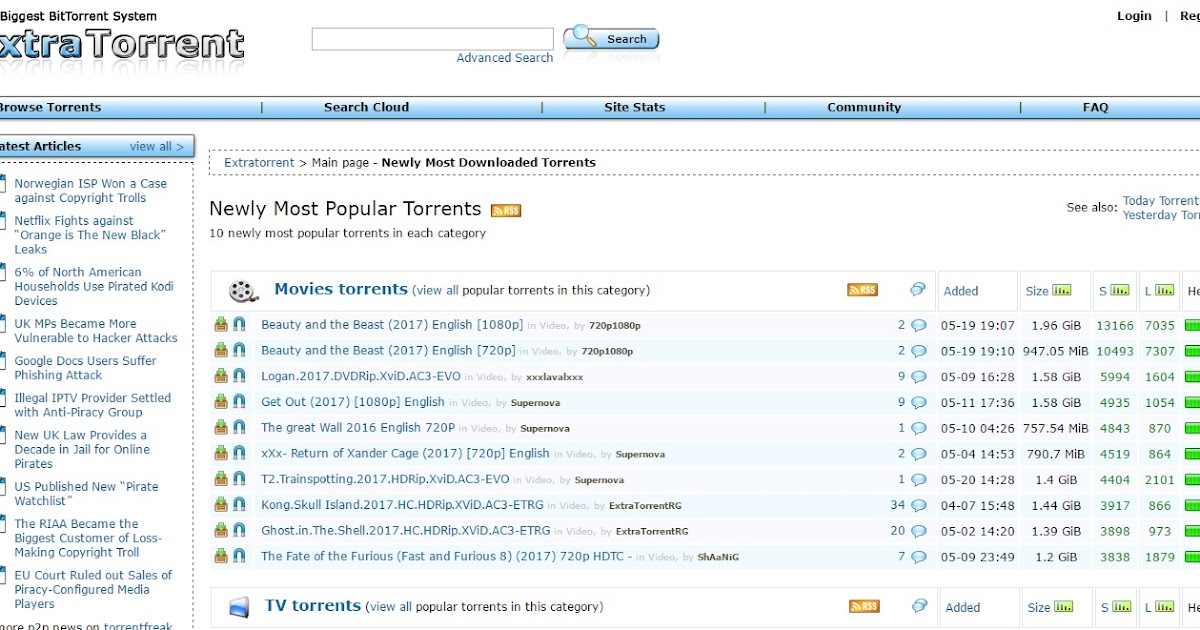Click the comments cloud icon in Movies header row
Screen dimensions: 1200x630
click(917, 288)
